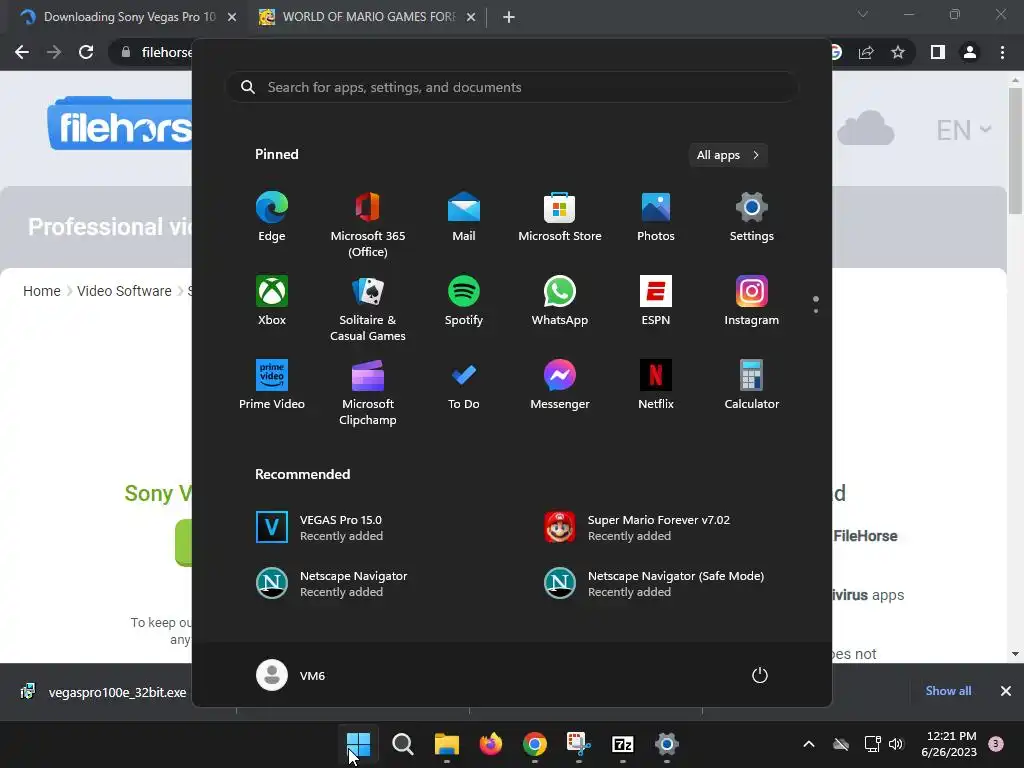Click the volume icon in the system tray
The height and width of the screenshot is (768, 1024).
pyautogui.click(x=896, y=744)
